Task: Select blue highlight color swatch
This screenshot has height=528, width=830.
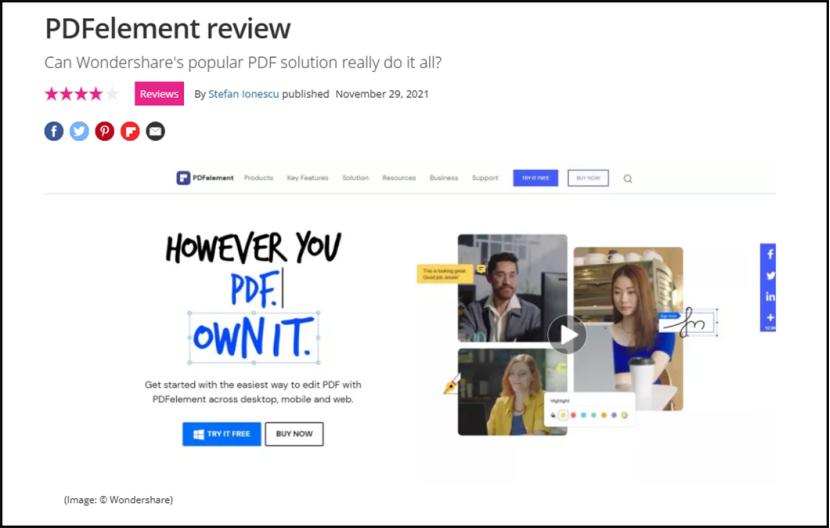Action: (x=583, y=415)
